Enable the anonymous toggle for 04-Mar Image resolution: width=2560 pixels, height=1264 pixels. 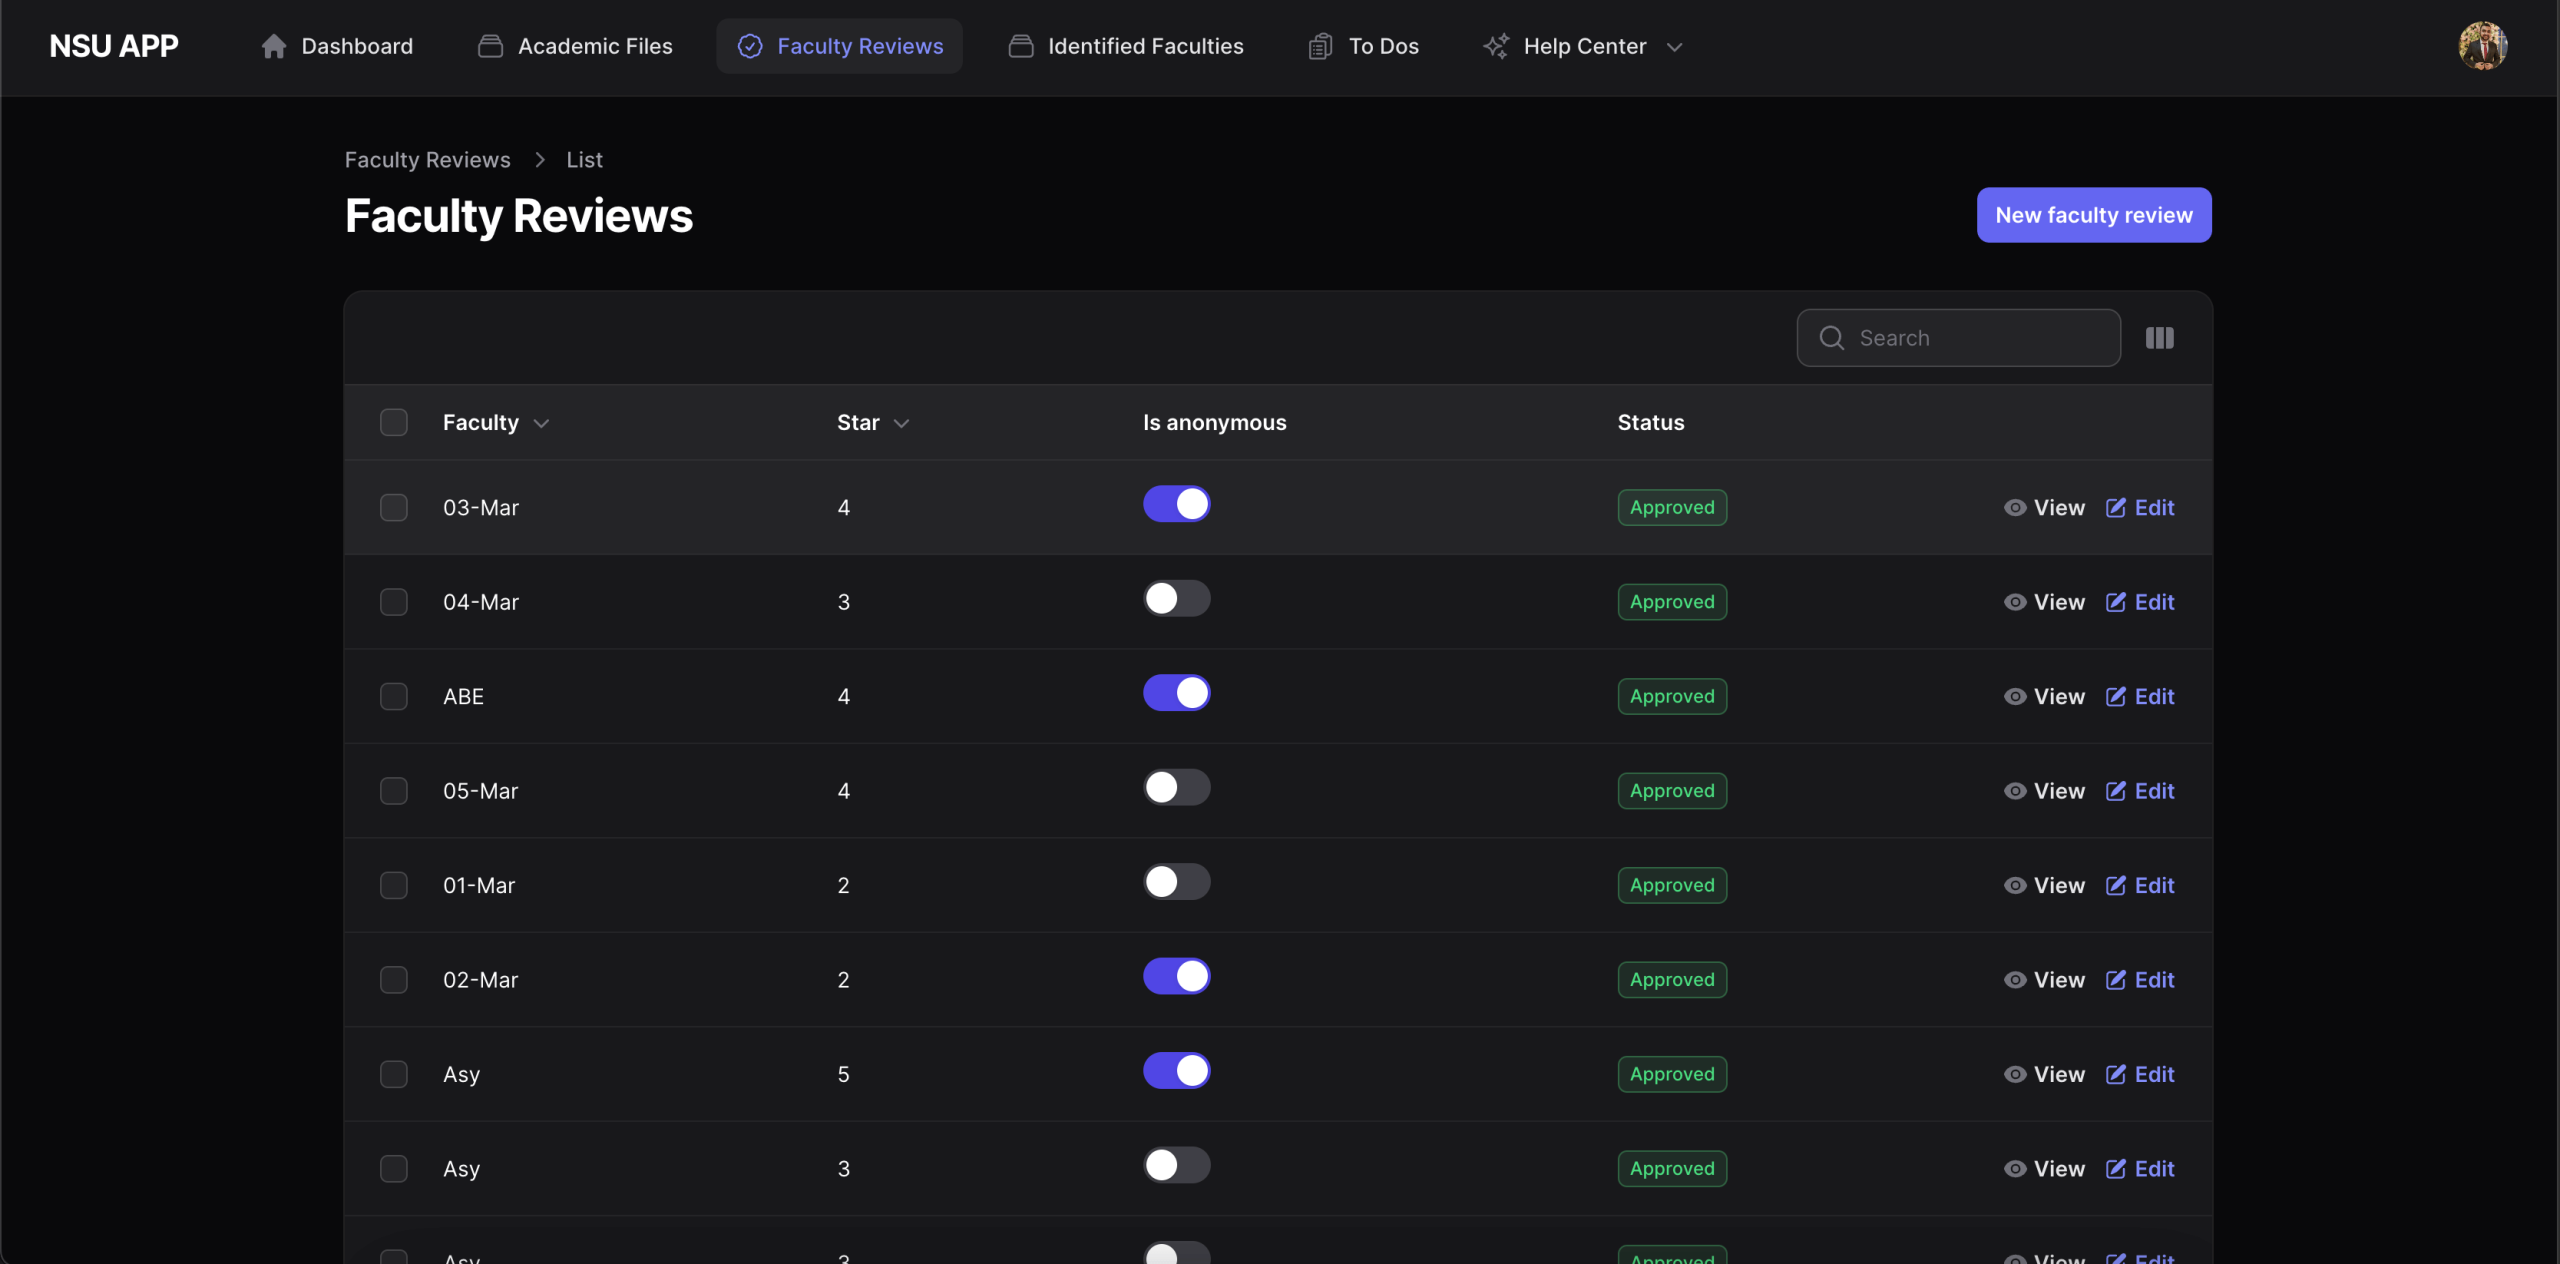point(1176,599)
